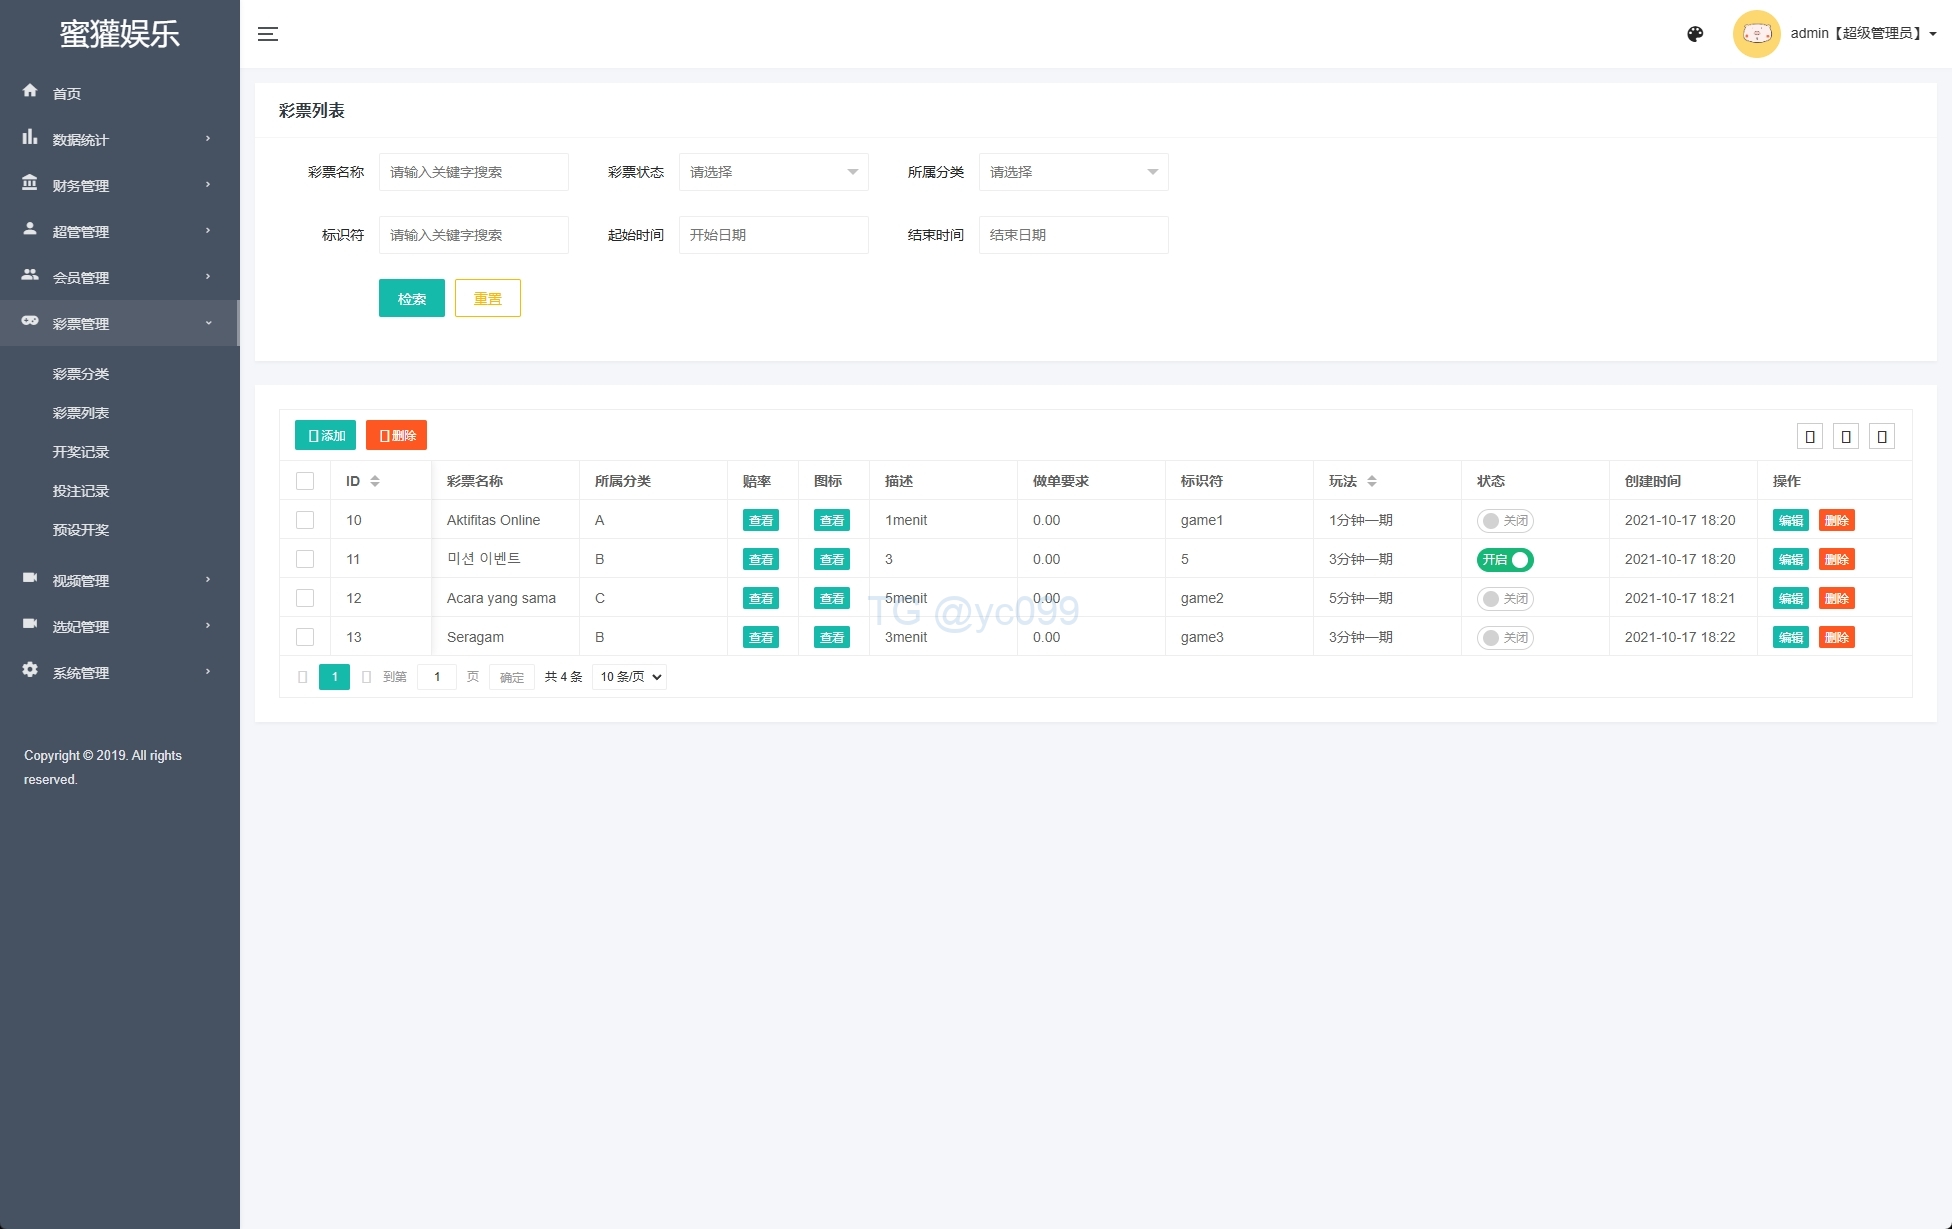This screenshot has width=1952, height=1229.
Task: Click the data statistics bar chart icon
Action: click(30, 137)
